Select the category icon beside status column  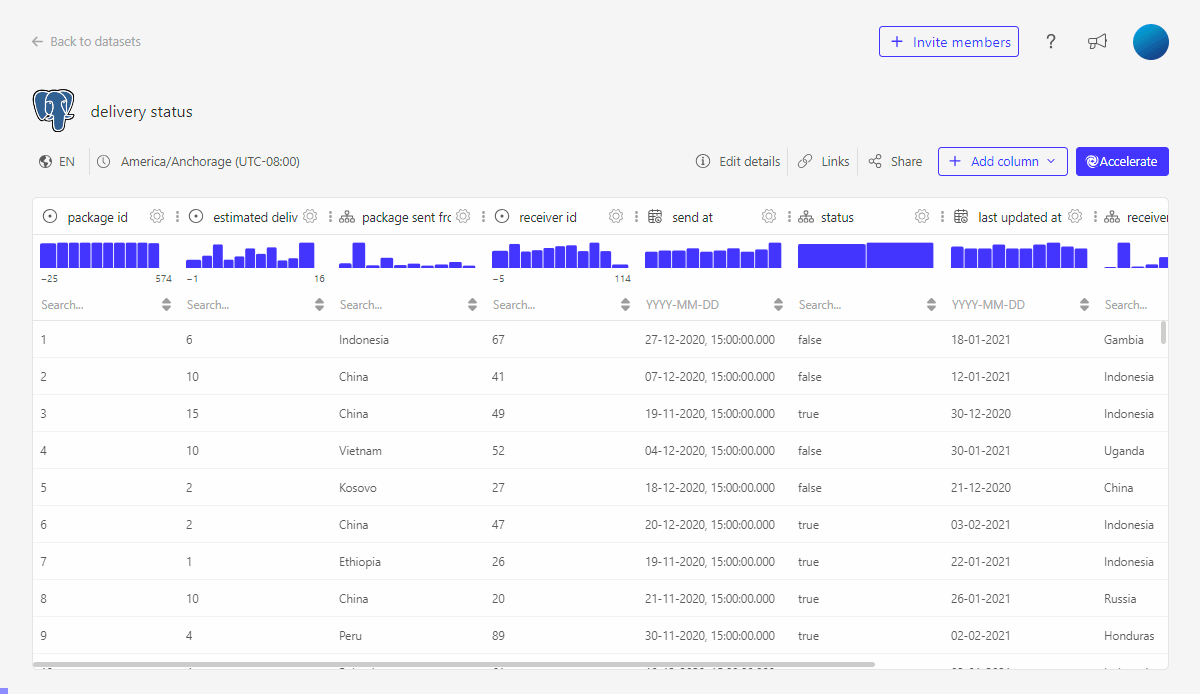pos(805,216)
